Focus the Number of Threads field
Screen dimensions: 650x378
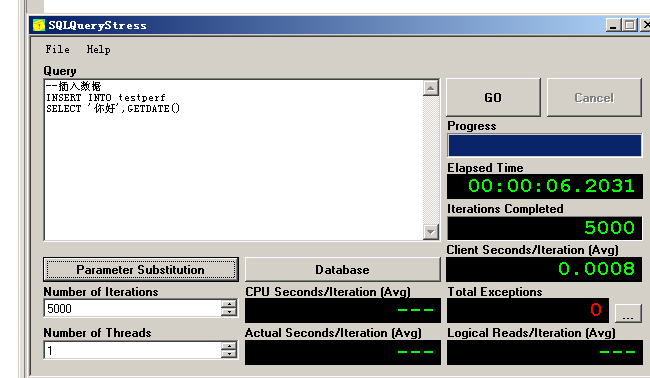click(133, 351)
